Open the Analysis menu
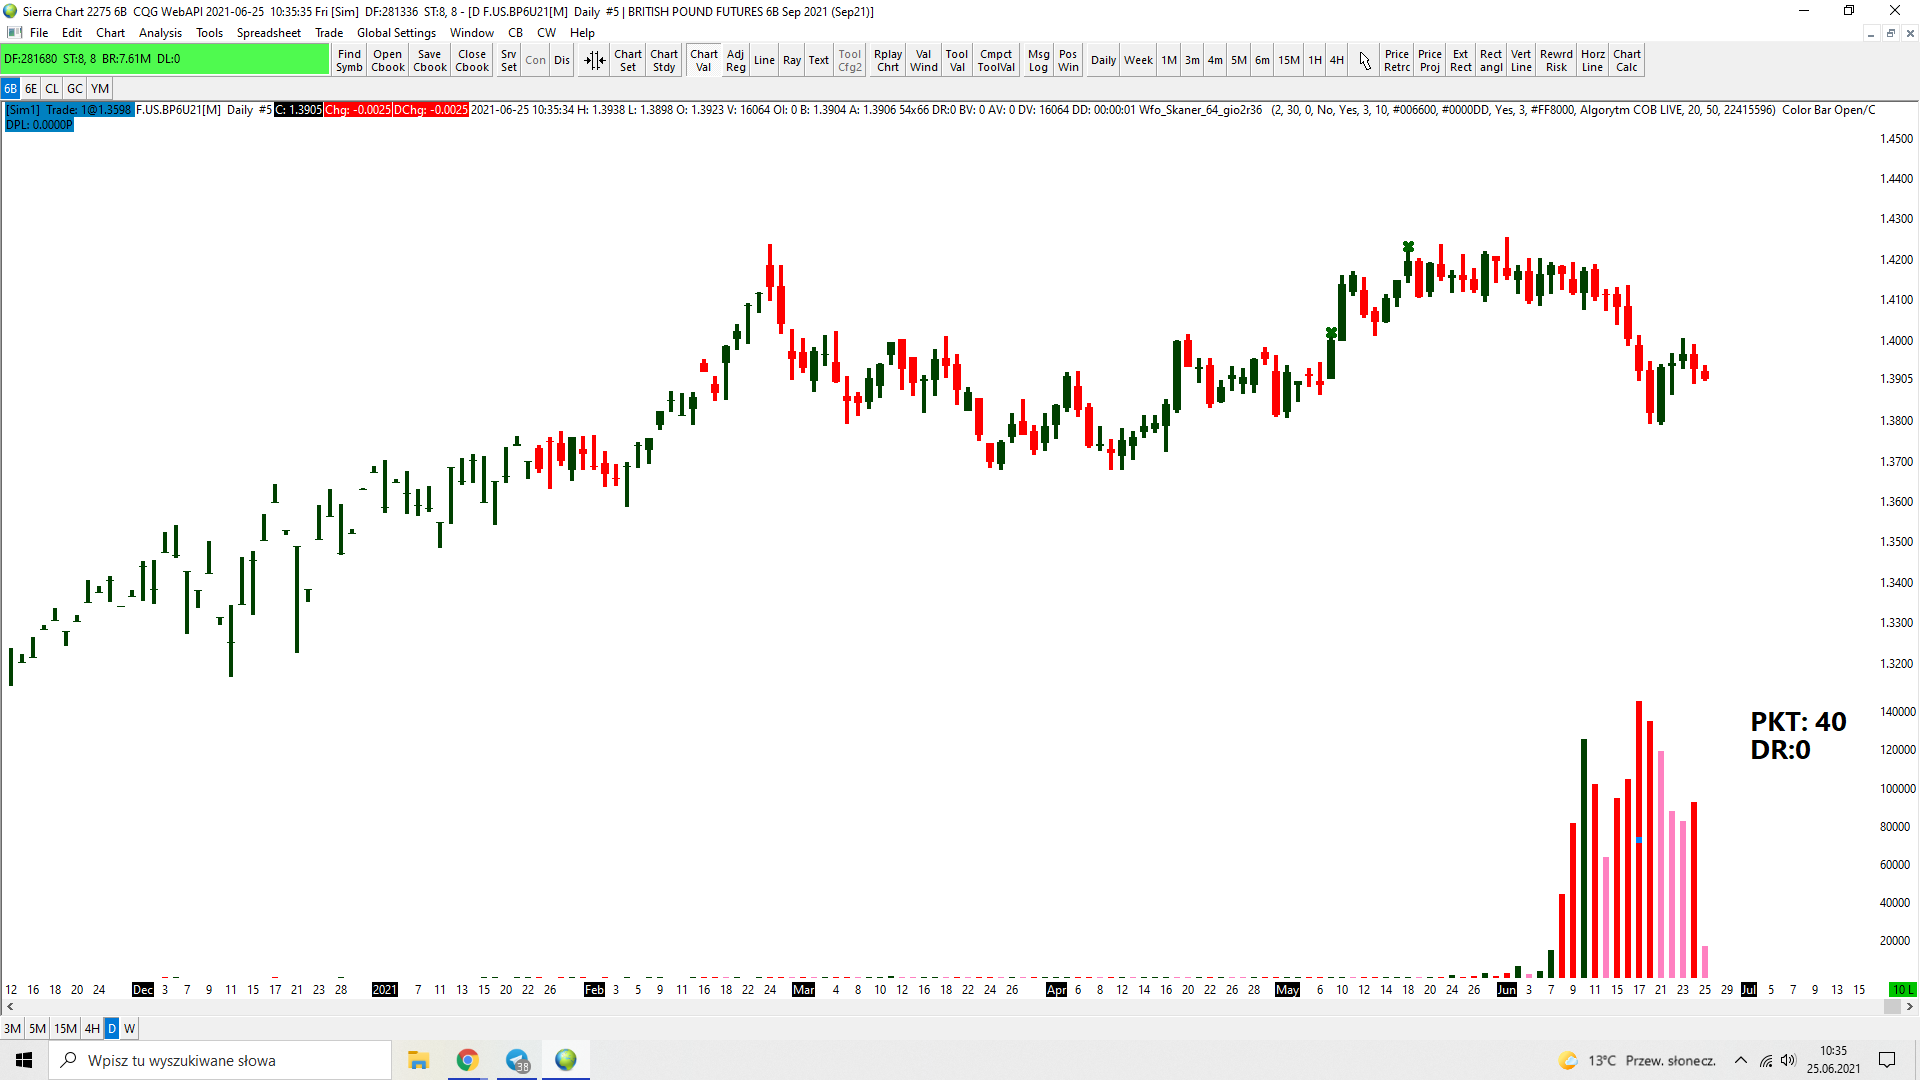The width and height of the screenshot is (1920, 1080). click(x=160, y=33)
